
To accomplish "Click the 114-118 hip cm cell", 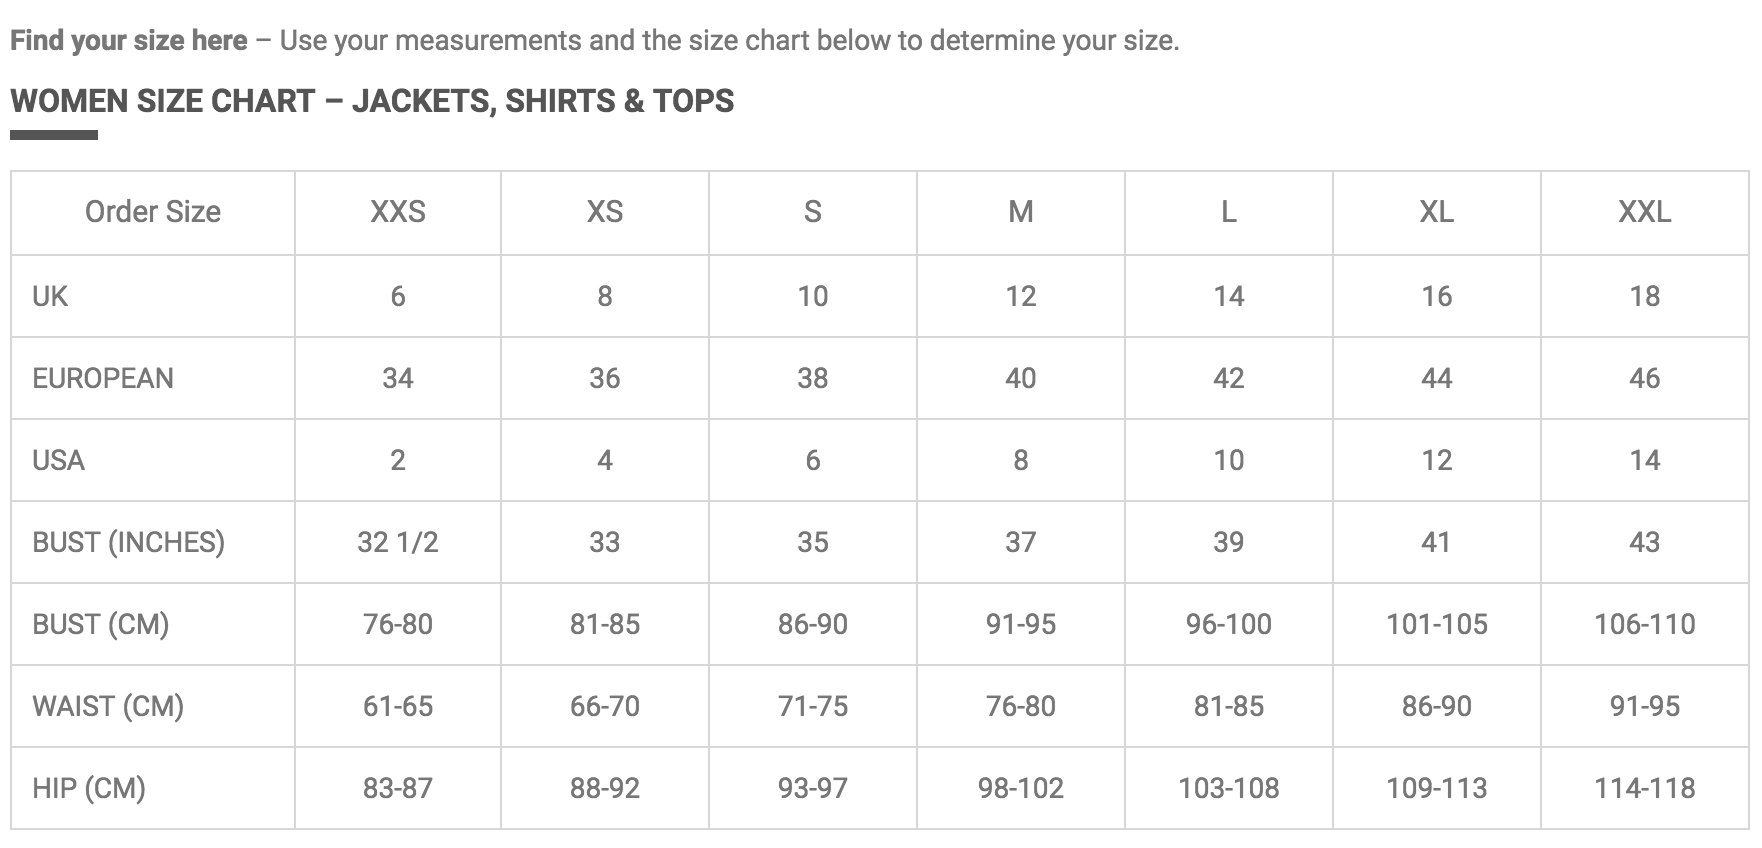I will (x=1645, y=788).
